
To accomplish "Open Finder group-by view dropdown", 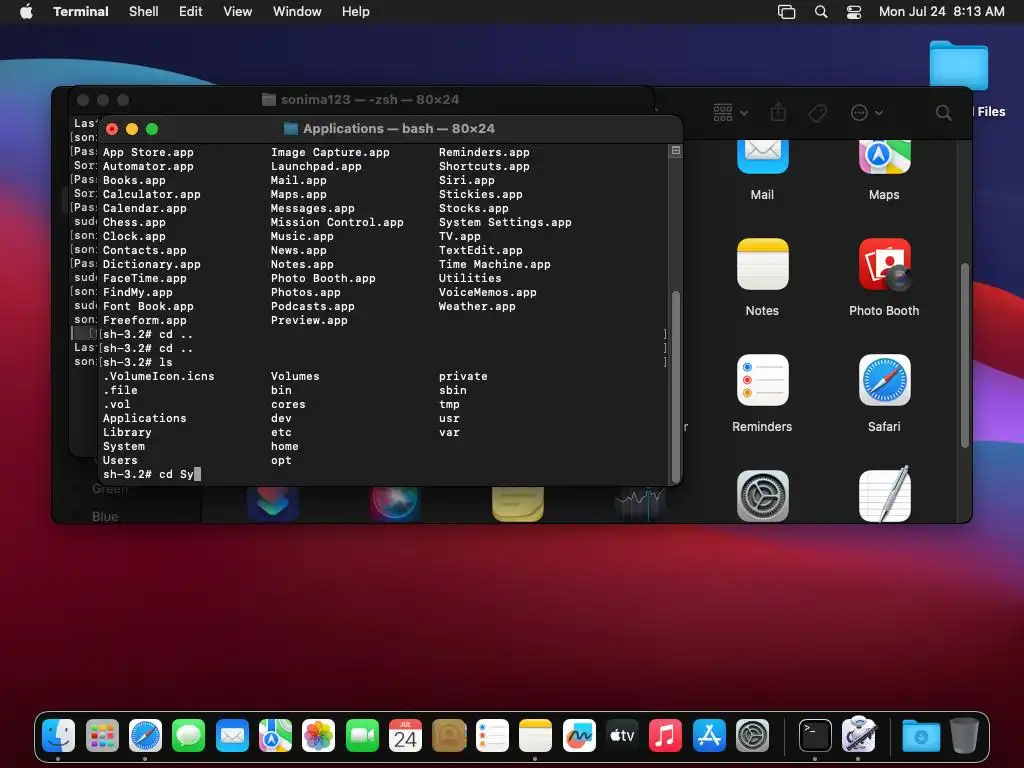I will coord(730,112).
